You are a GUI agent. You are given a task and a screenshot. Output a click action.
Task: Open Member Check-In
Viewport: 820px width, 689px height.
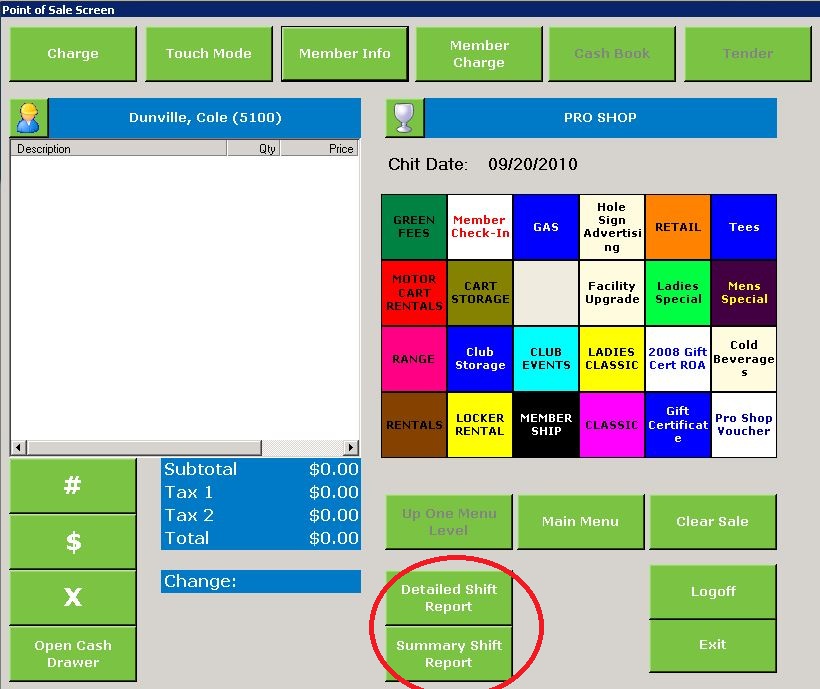click(x=479, y=226)
